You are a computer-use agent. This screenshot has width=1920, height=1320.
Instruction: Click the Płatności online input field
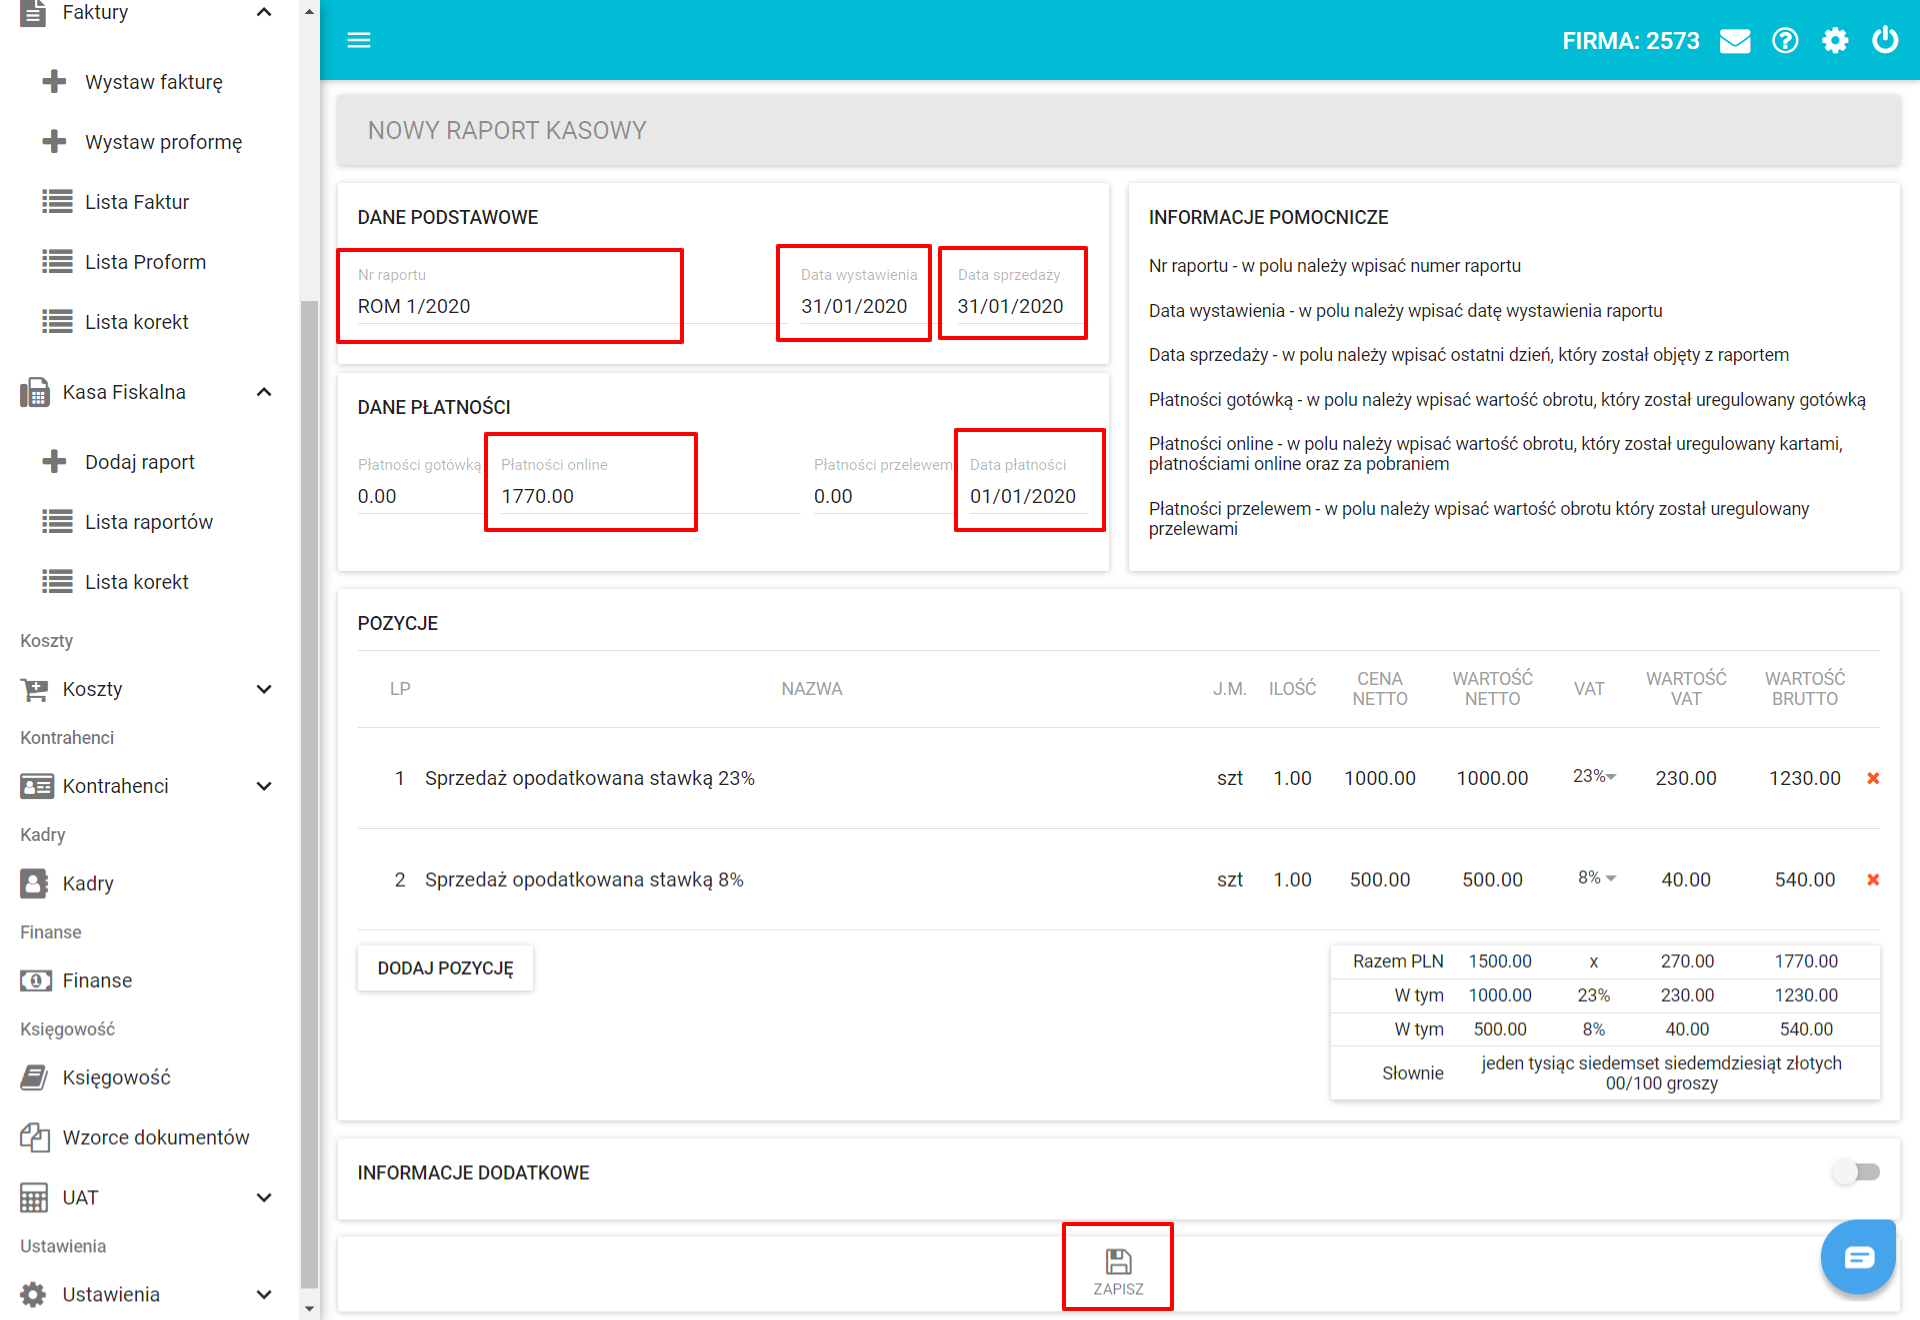coord(590,496)
